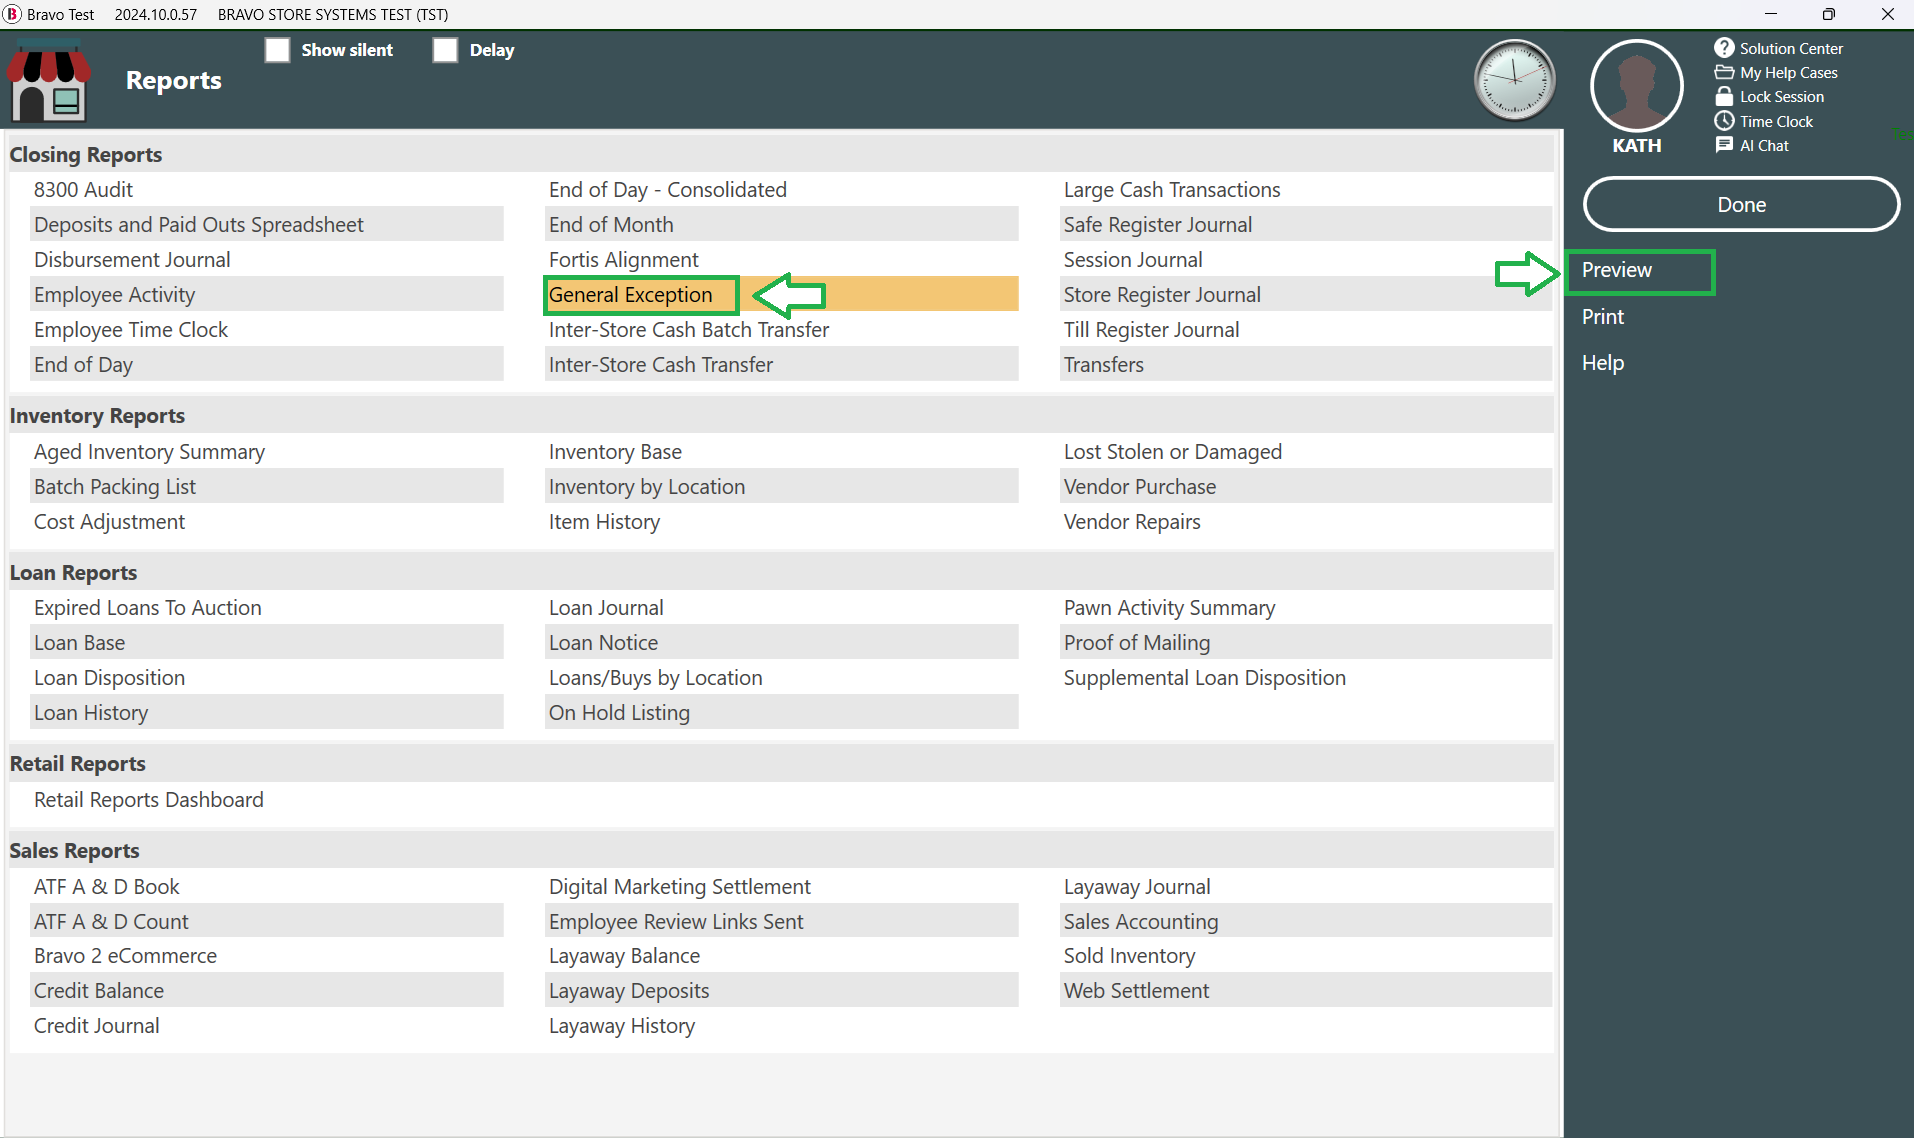This screenshot has width=1914, height=1138.
Task: Click the Bravo store home icon
Action: (x=49, y=81)
